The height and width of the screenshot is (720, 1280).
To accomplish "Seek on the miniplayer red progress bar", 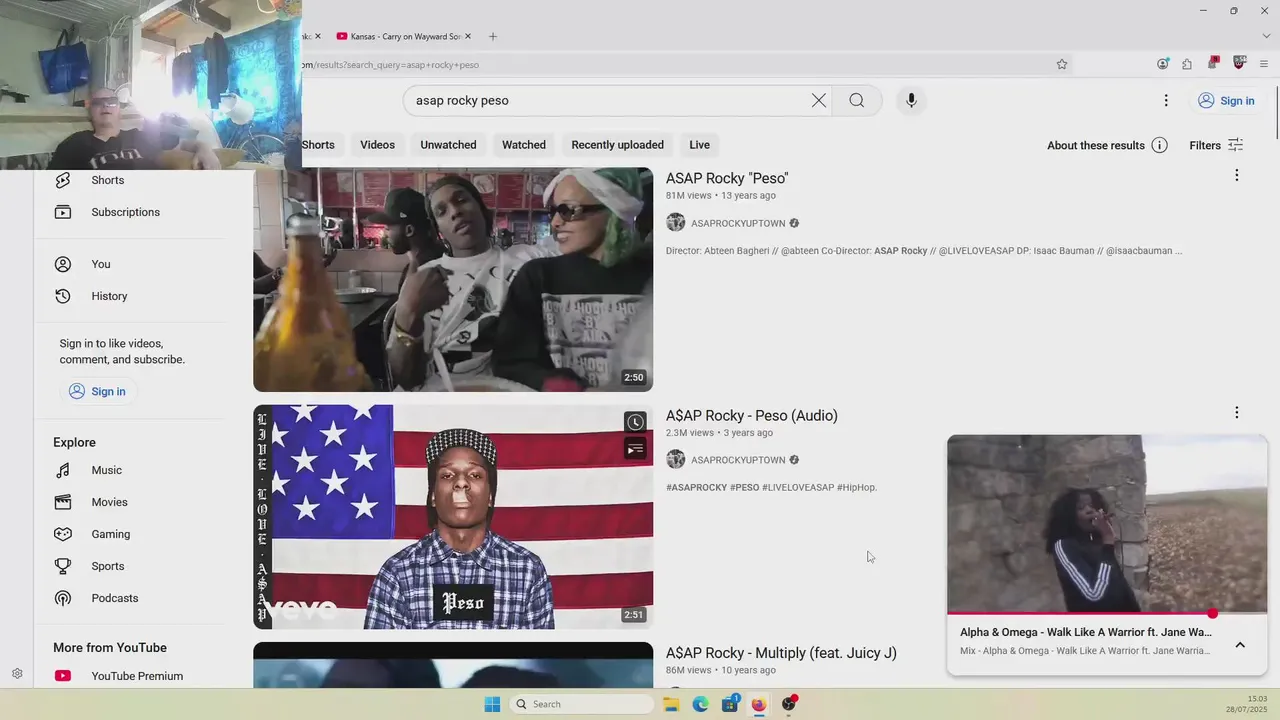I will [x=1107, y=613].
